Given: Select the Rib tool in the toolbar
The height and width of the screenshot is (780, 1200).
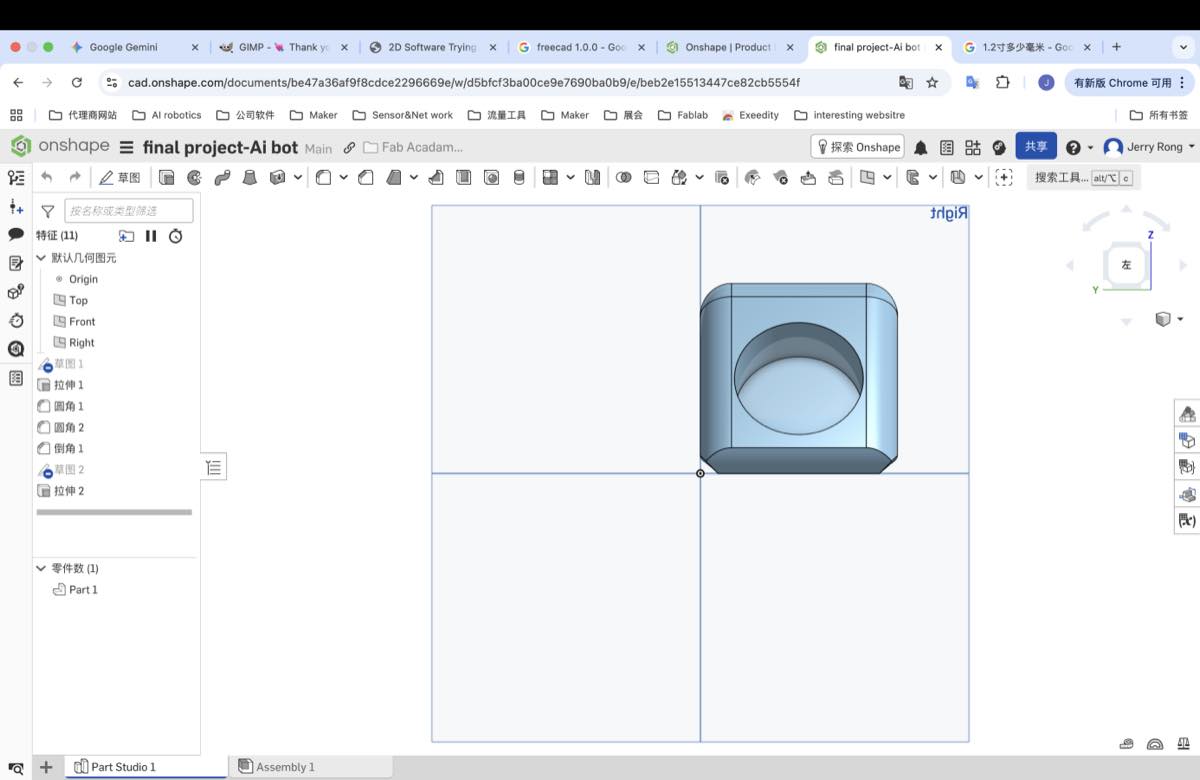Looking at the screenshot, I should (x=436, y=177).
